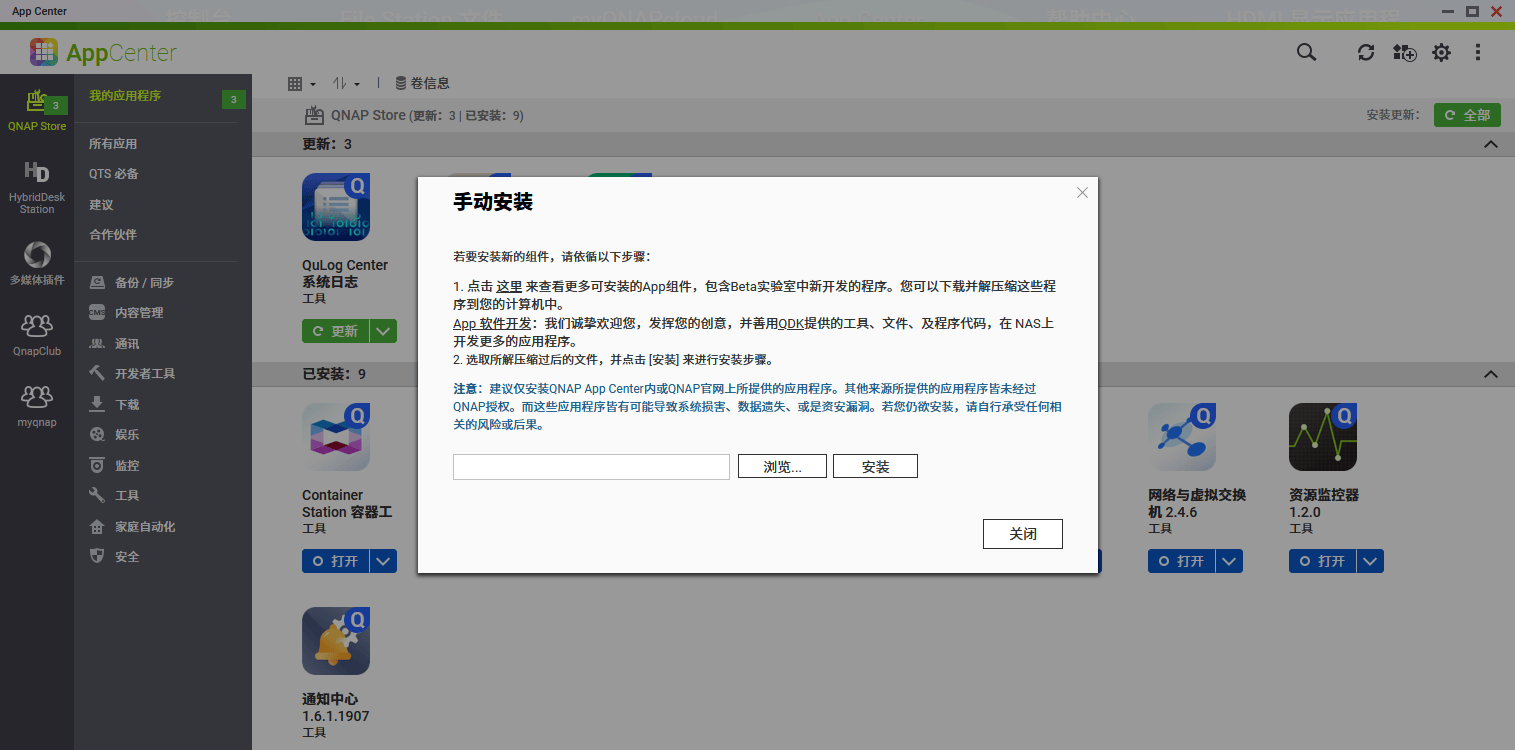Click the QNAP Store header label

click(368, 115)
